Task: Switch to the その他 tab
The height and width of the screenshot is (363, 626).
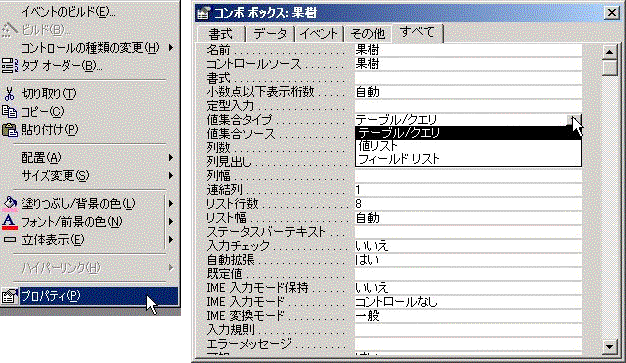Action: coord(368,34)
